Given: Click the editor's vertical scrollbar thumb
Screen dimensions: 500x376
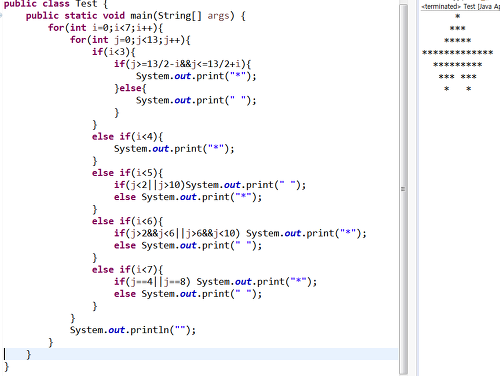Looking at the screenshot, I should pyautogui.click(x=403, y=189).
